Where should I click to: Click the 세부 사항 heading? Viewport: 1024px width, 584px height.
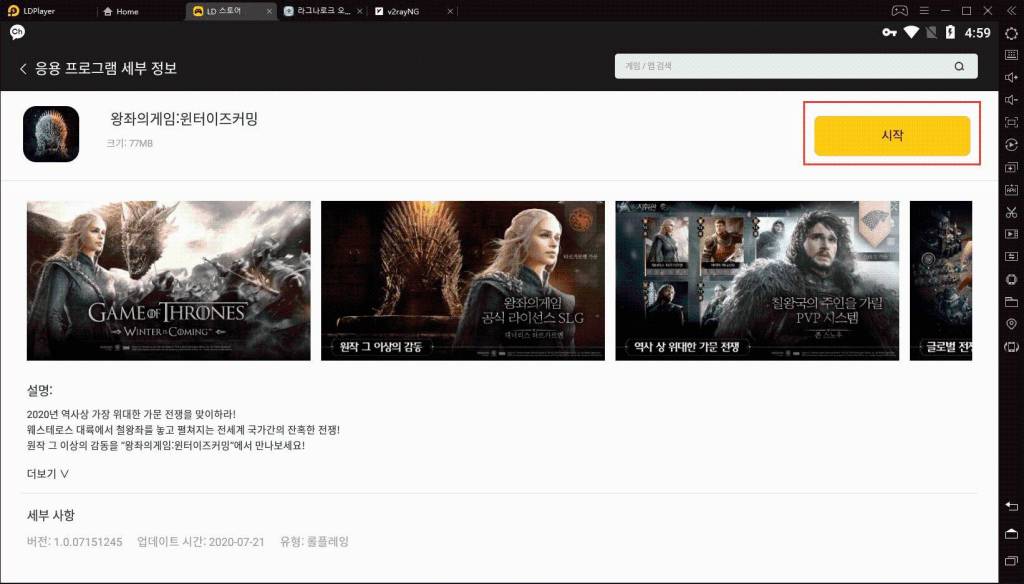51,515
